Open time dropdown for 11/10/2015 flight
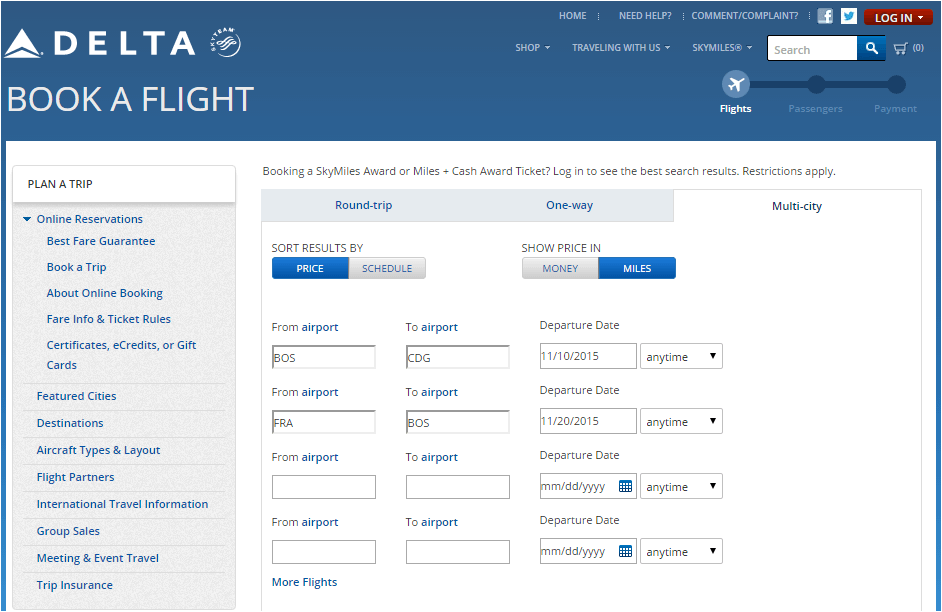Screen dimensions: 942x612 pyautogui.click(x=681, y=356)
